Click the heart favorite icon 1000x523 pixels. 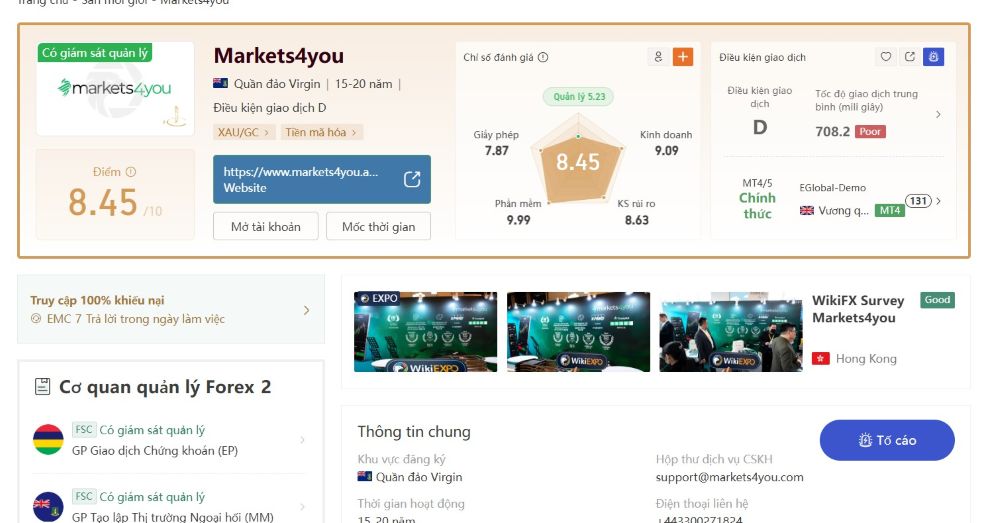pyautogui.click(x=886, y=57)
